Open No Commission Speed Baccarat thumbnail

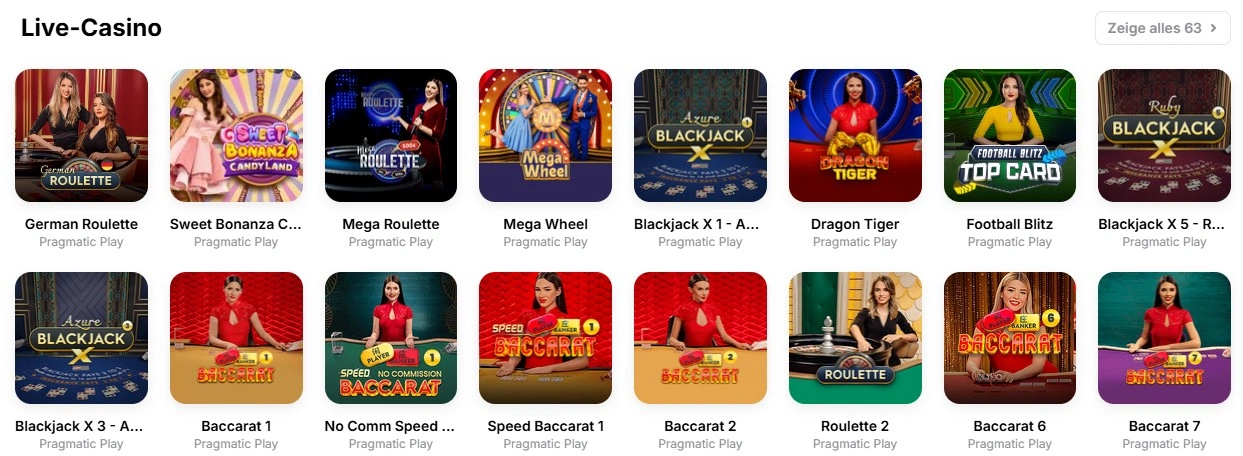pos(391,338)
